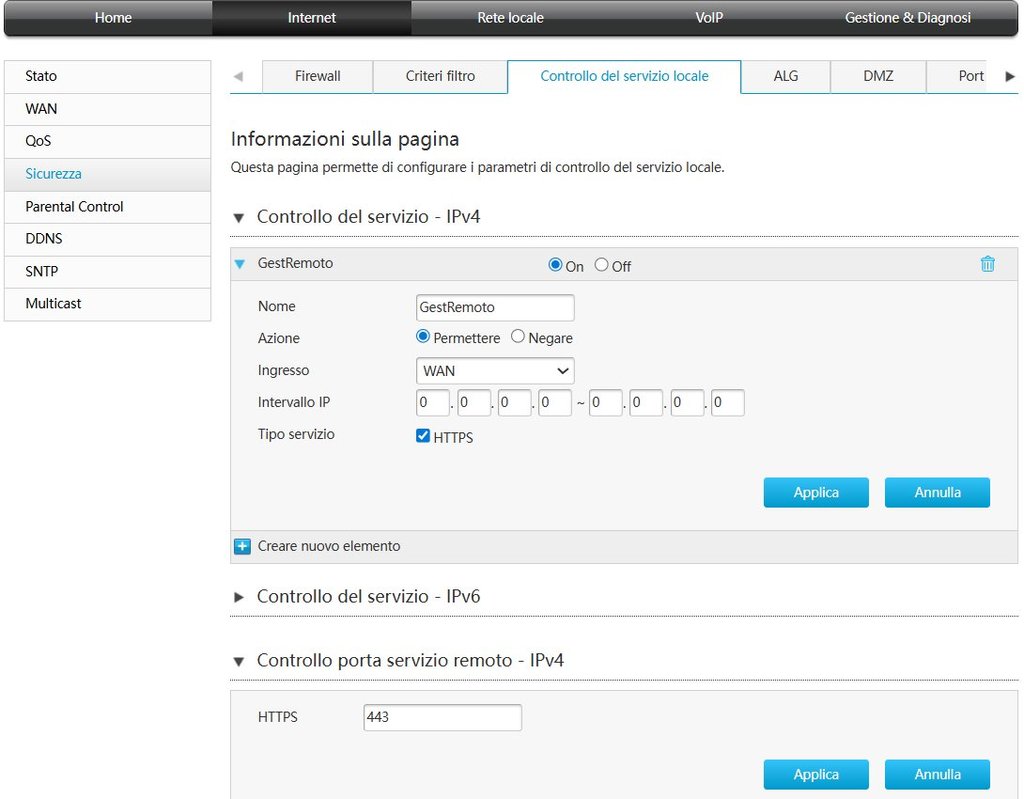Screen dimensions: 1024x799
Task: Click the HTTPS port input field
Action: pos(442,717)
